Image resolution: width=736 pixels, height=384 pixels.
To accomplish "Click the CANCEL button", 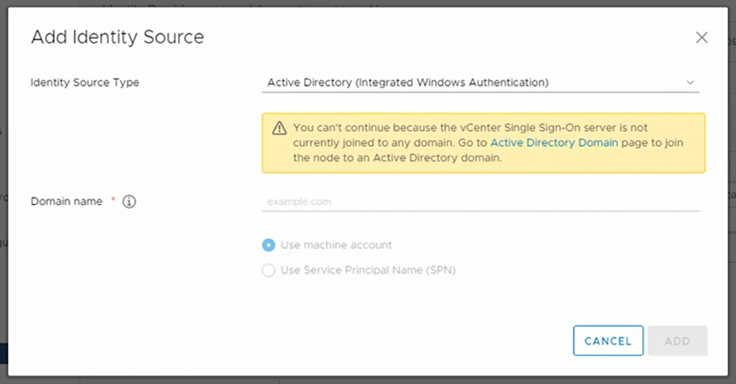I will 608,341.
